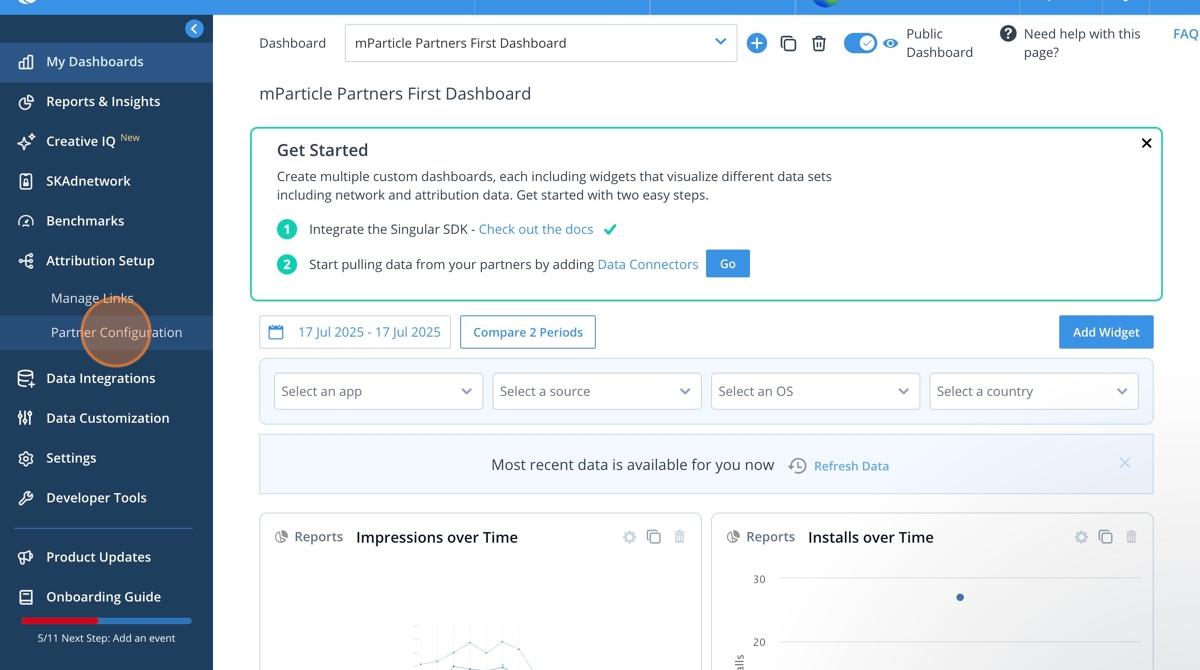Delete dashboard using trash icon
1200x670 pixels.
click(819, 43)
